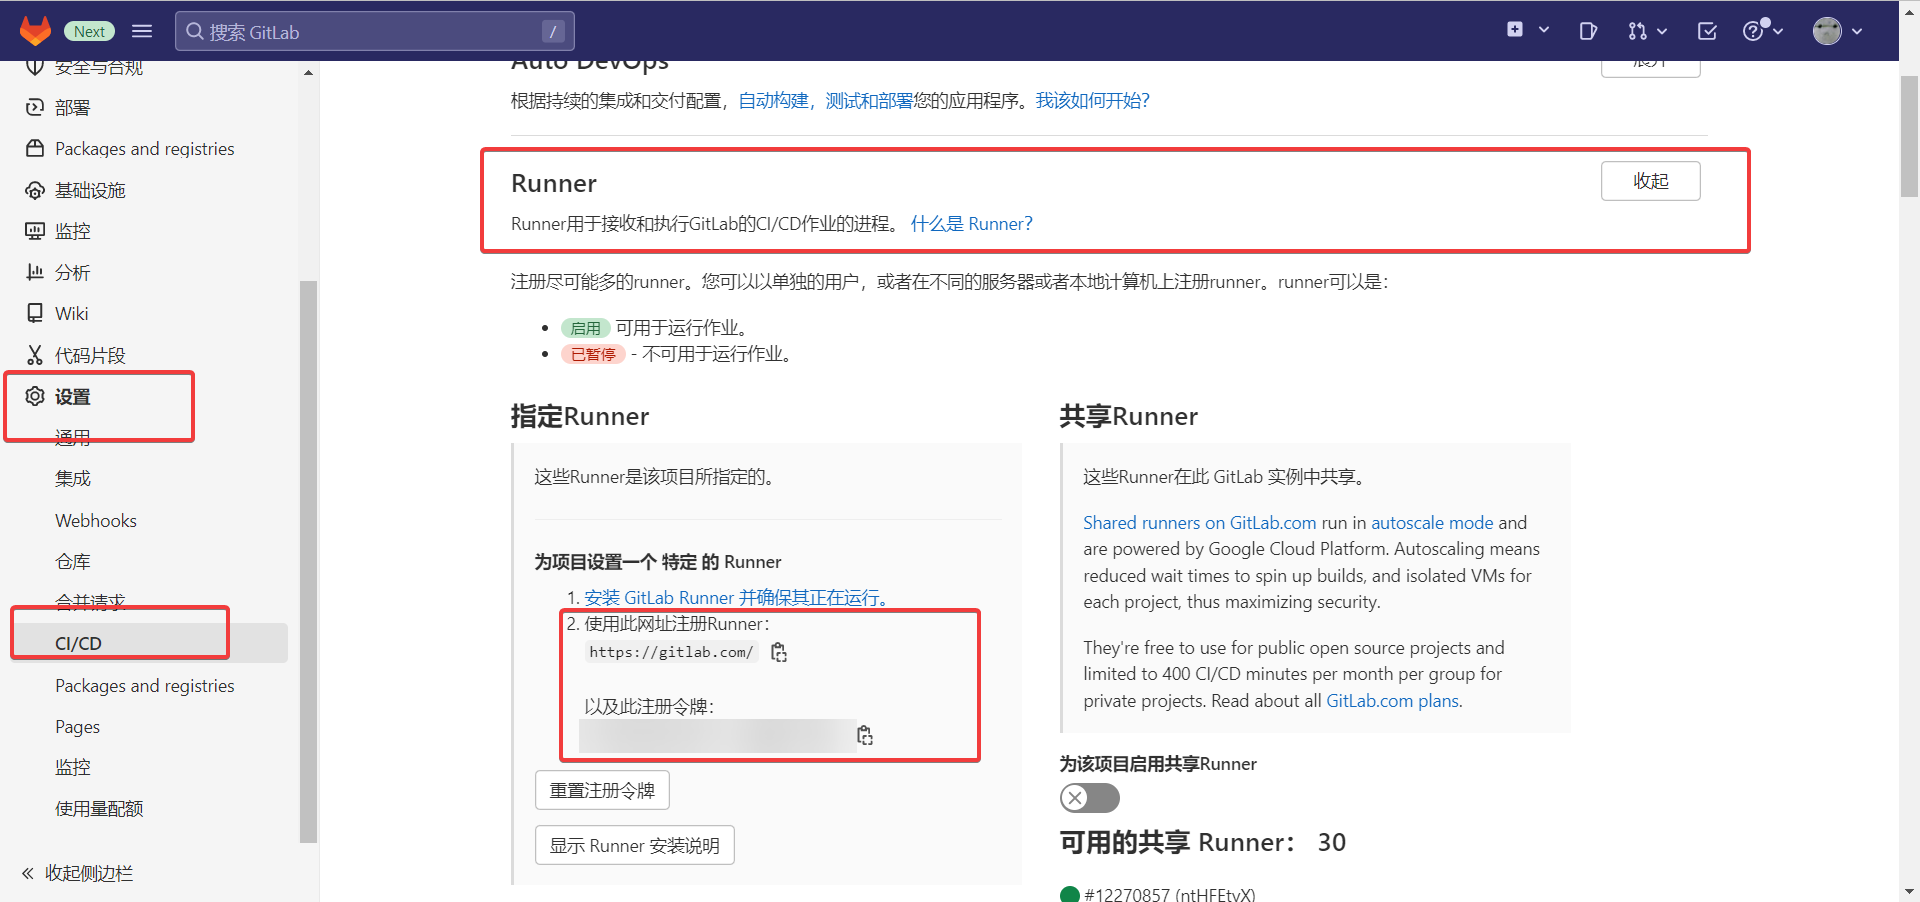Select CI/CD in the settings submenu

click(x=79, y=643)
